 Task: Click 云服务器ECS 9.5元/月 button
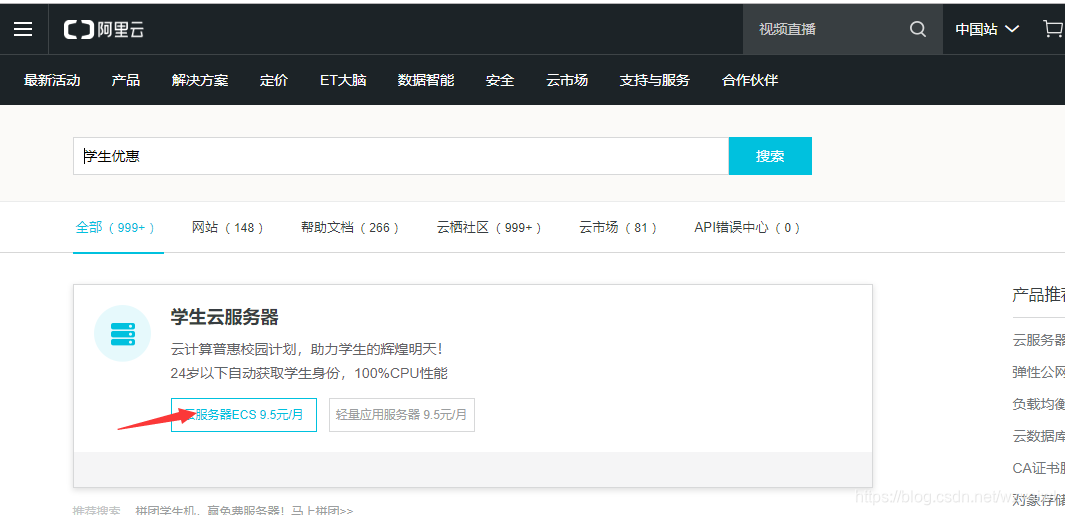pyautogui.click(x=244, y=414)
